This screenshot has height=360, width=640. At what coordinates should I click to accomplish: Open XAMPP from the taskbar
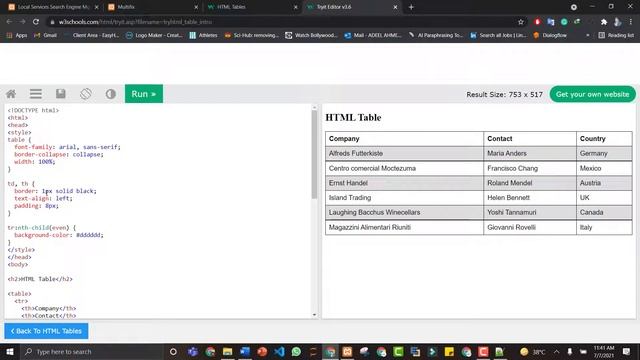pyautogui.click(x=347, y=351)
